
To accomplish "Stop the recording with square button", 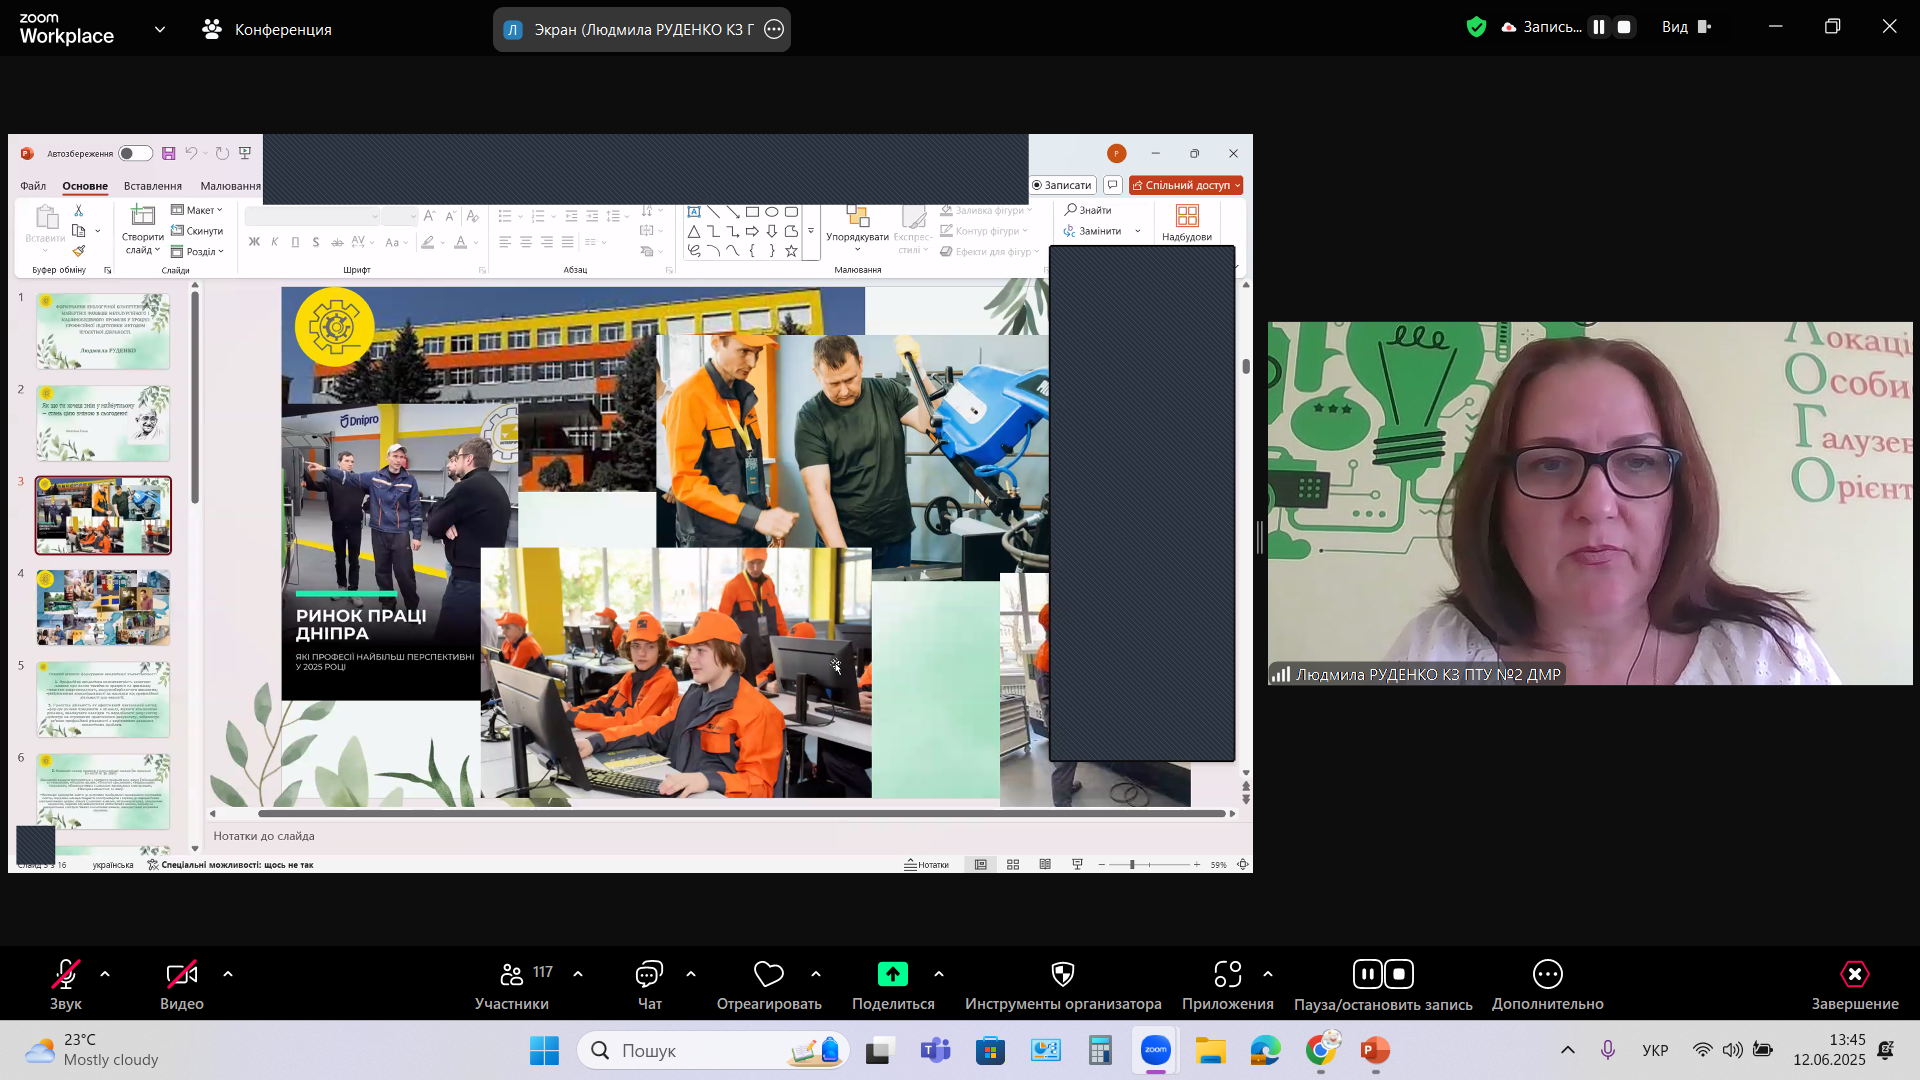I will click(1624, 28).
